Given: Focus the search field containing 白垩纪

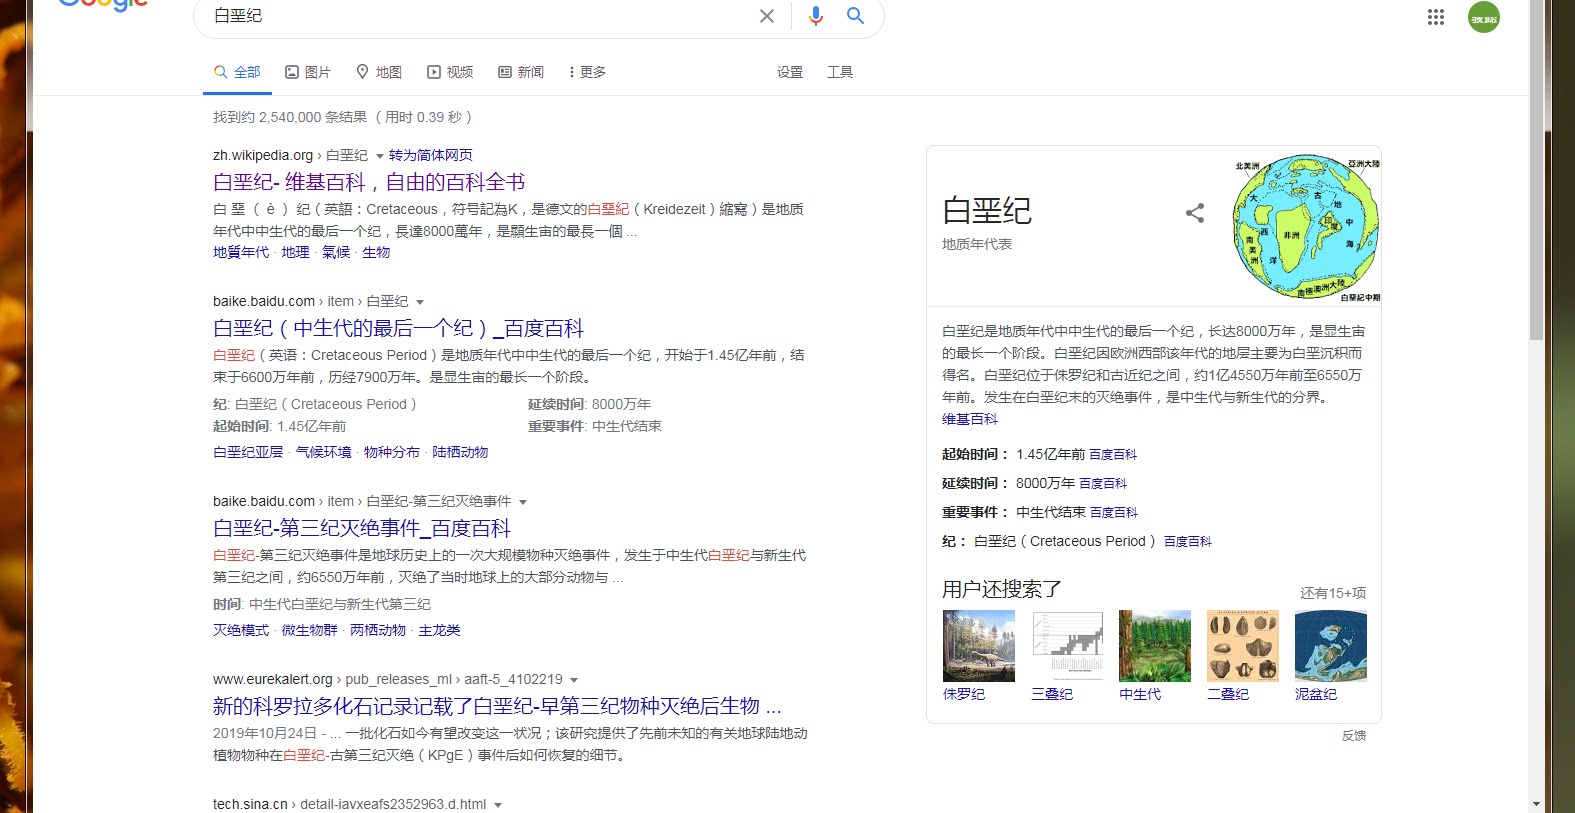Looking at the screenshot, I should pyautogui.click(x=480, y=16).
